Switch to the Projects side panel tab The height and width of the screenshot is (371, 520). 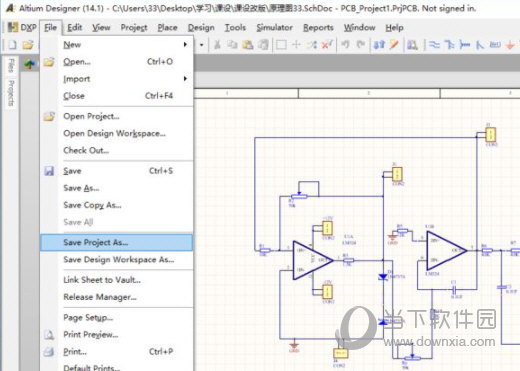point(11,93)
